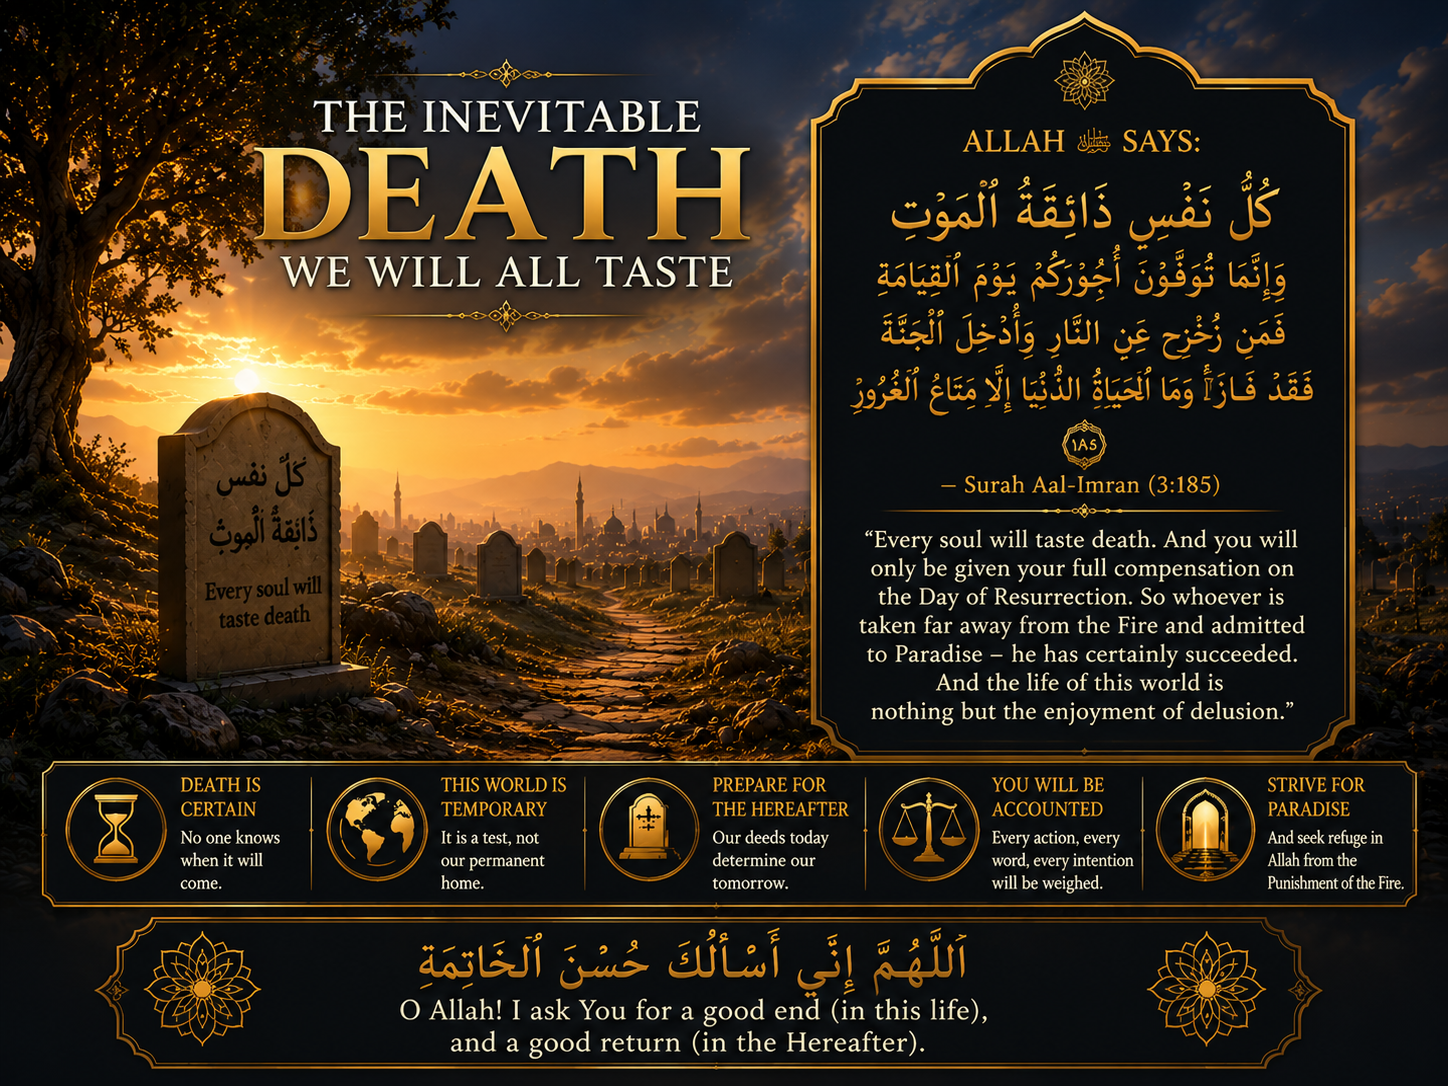Click the 'STRIVE FOR PARADISE' heading
The width and height of the screenshot is (1448, 1086).
(x=1316, y=797)
